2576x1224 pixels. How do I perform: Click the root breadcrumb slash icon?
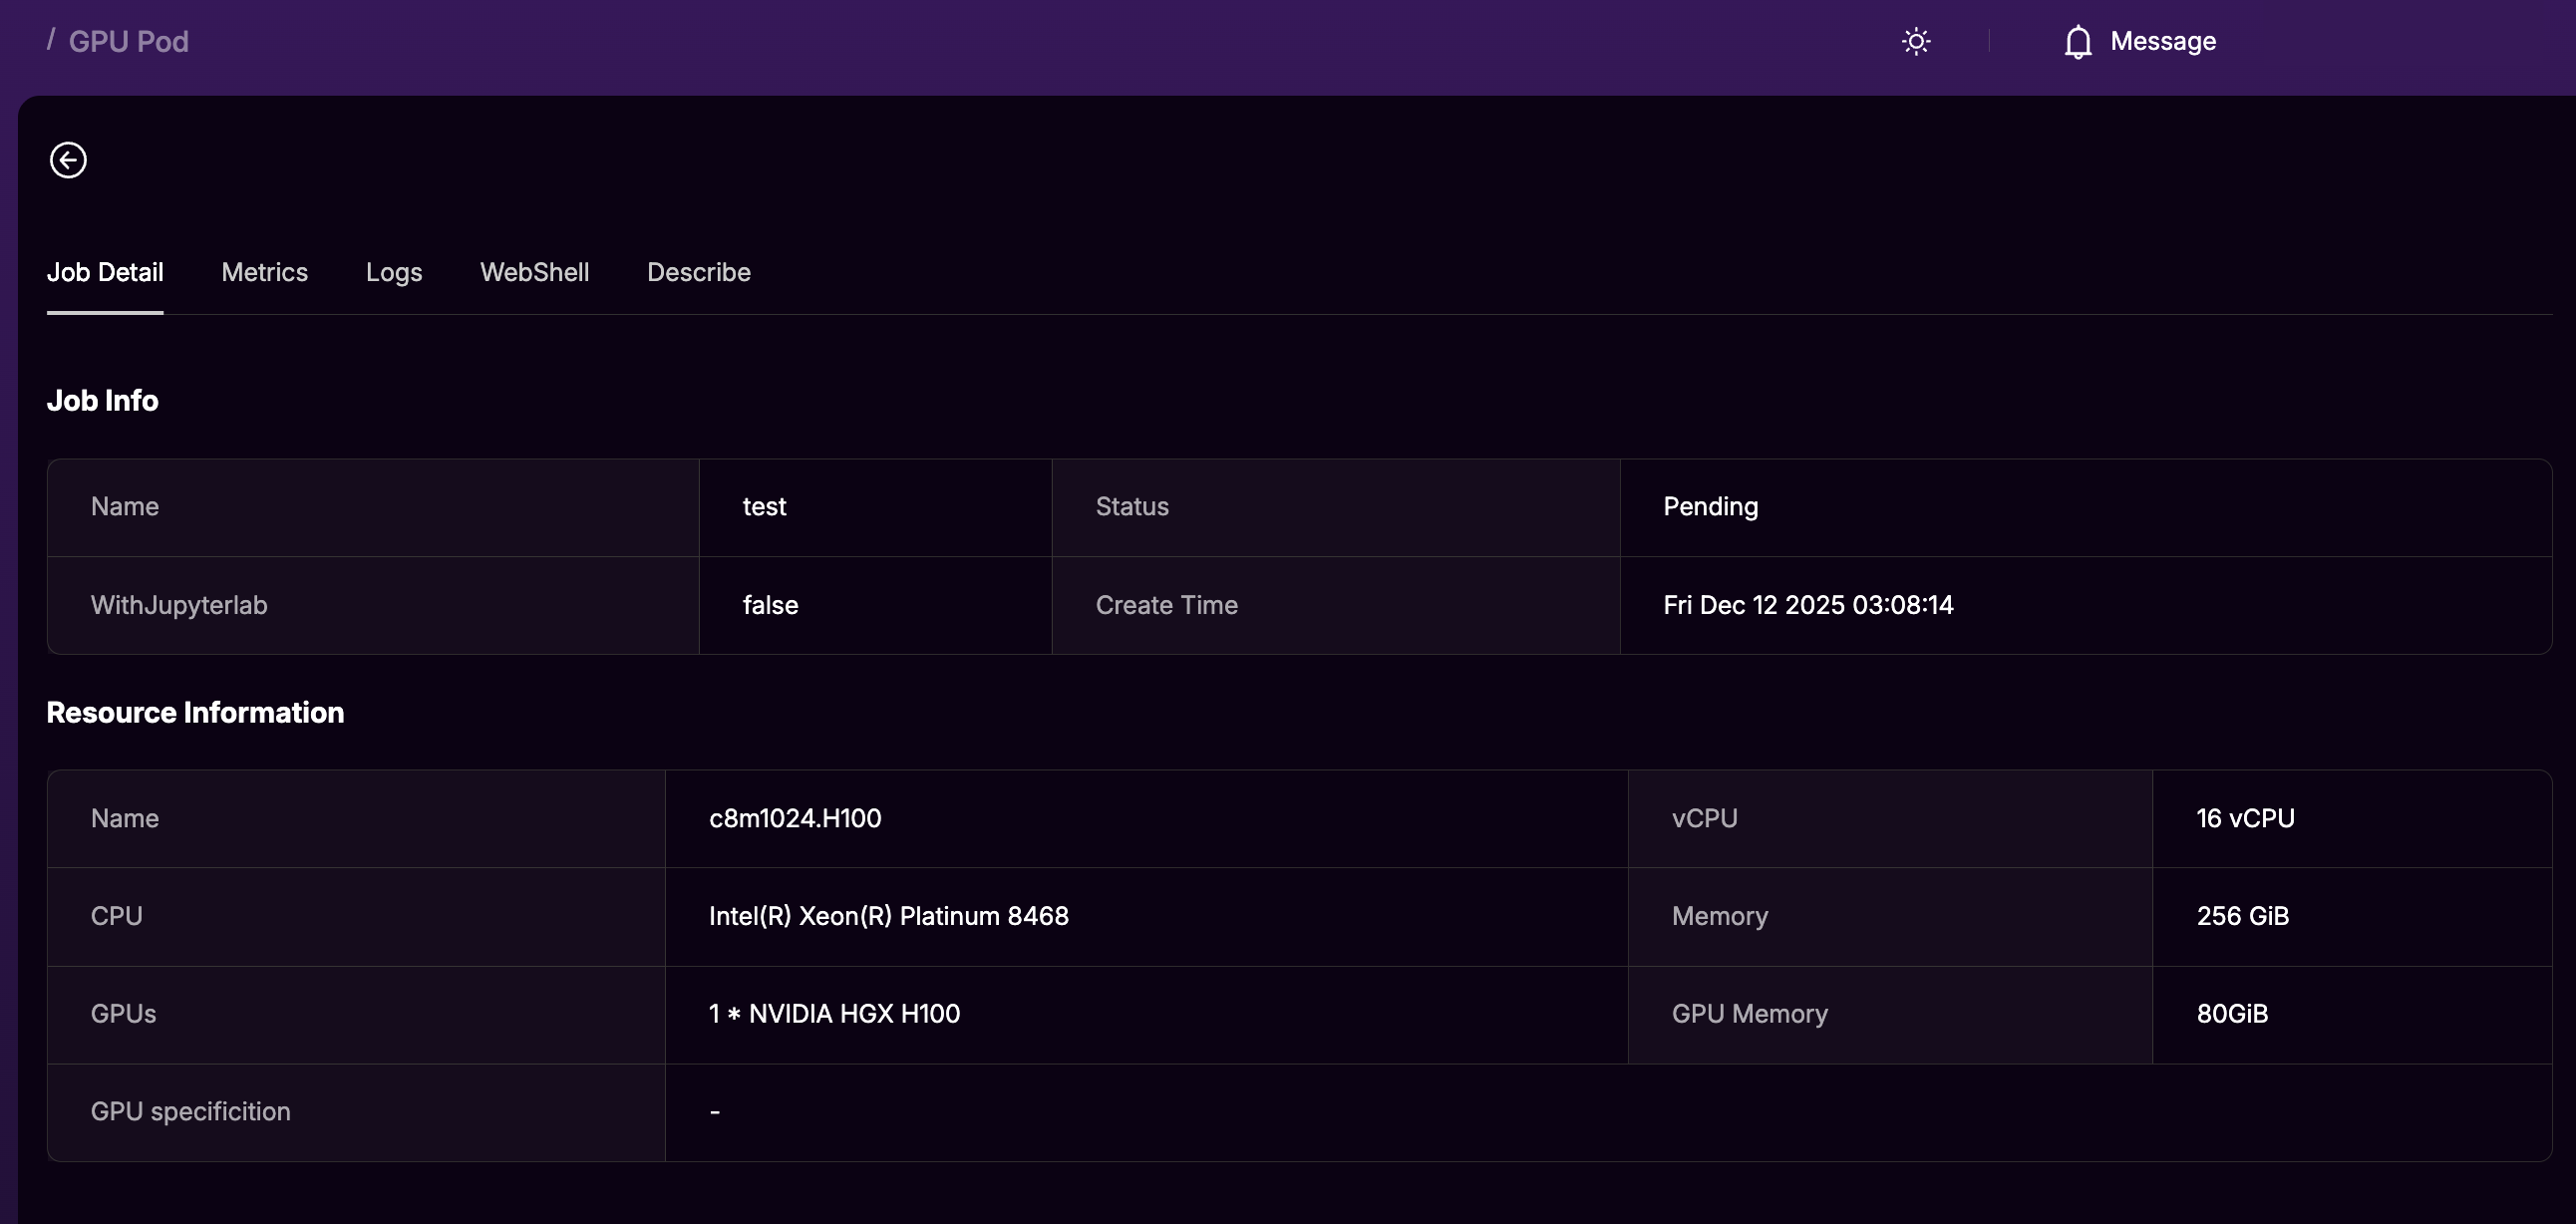point(51,40)
